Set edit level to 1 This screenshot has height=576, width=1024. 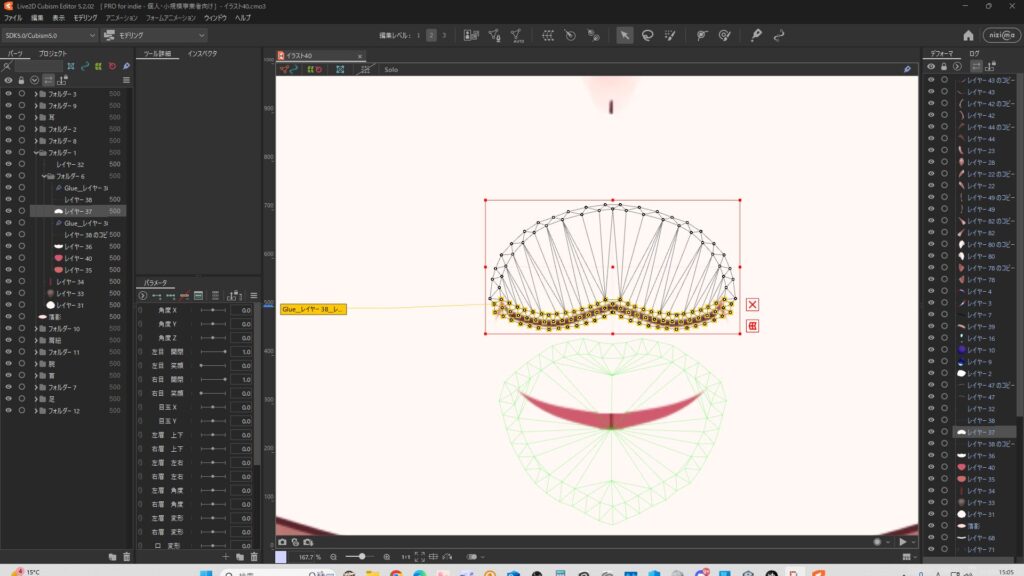[418, 35]
